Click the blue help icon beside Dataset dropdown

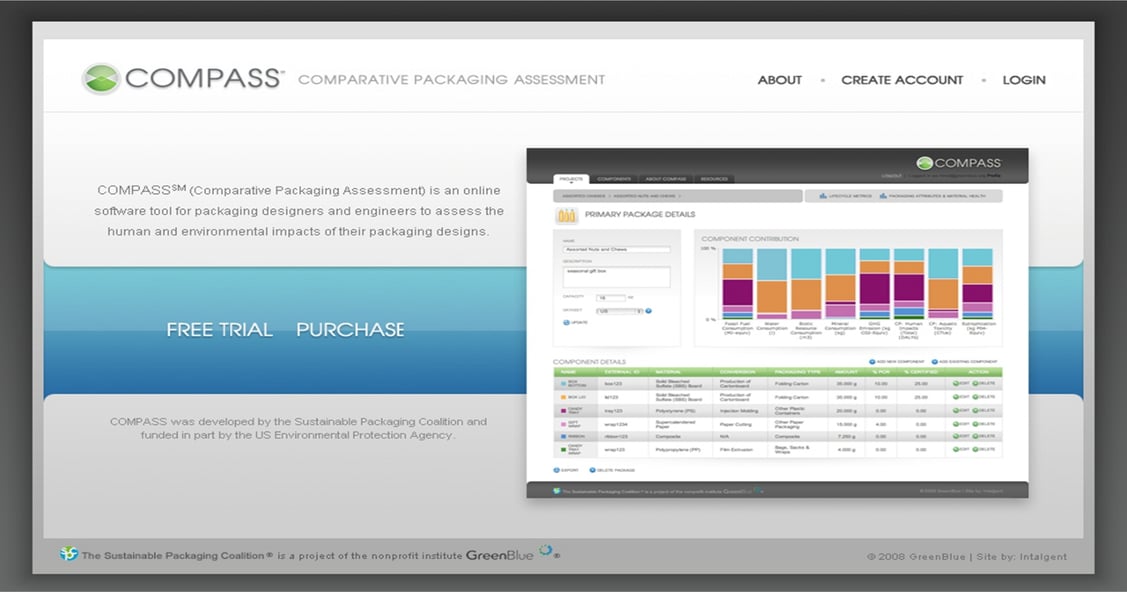pos(648,311)
